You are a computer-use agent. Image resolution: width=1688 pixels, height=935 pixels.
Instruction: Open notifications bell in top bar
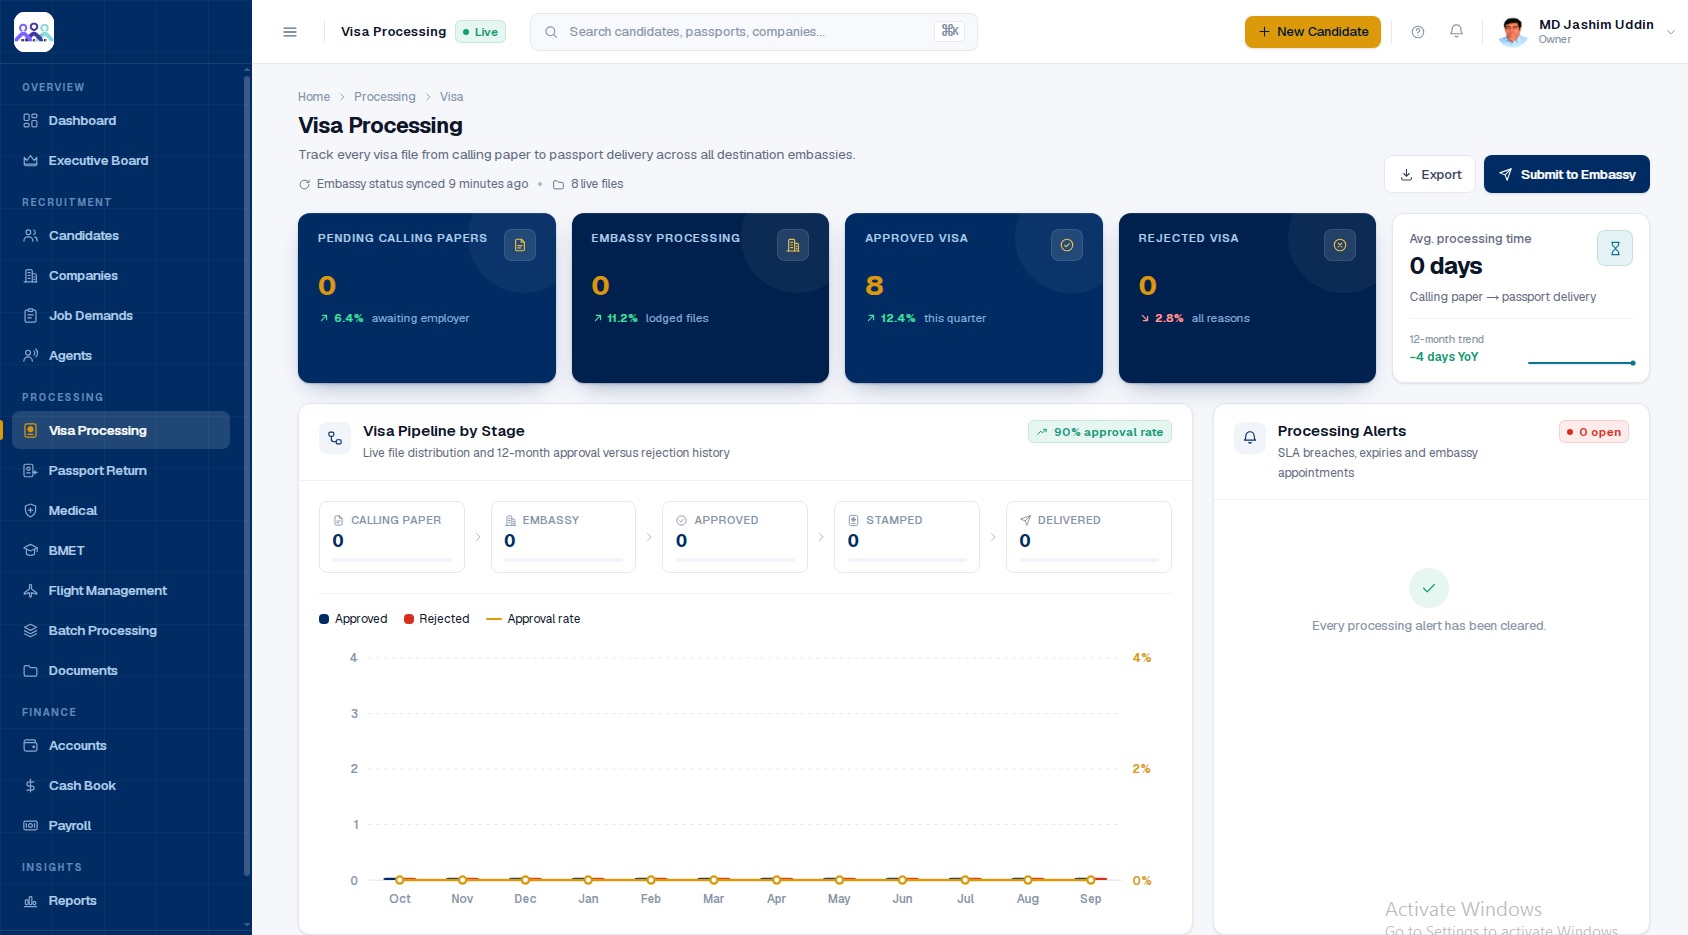click(x=1457, y=32)
